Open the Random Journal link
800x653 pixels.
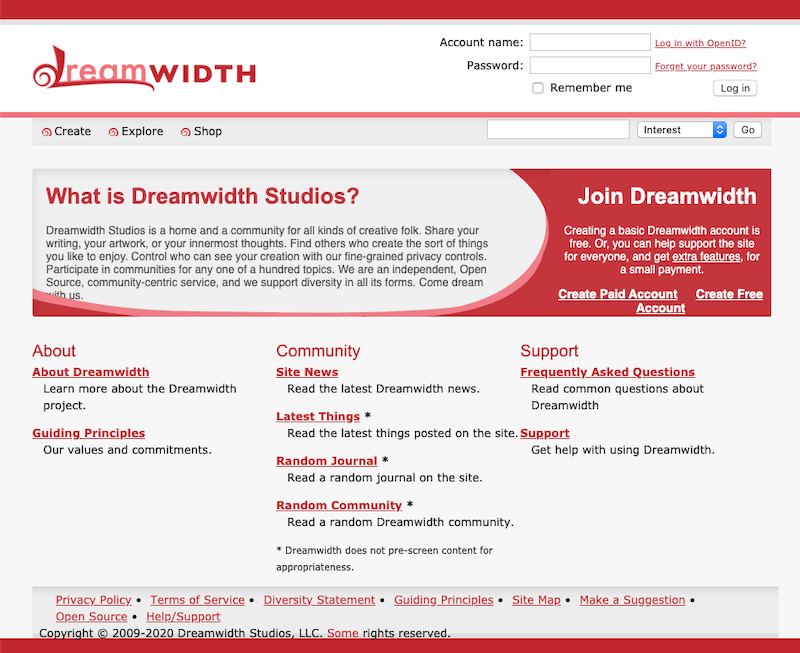[327, 461]
